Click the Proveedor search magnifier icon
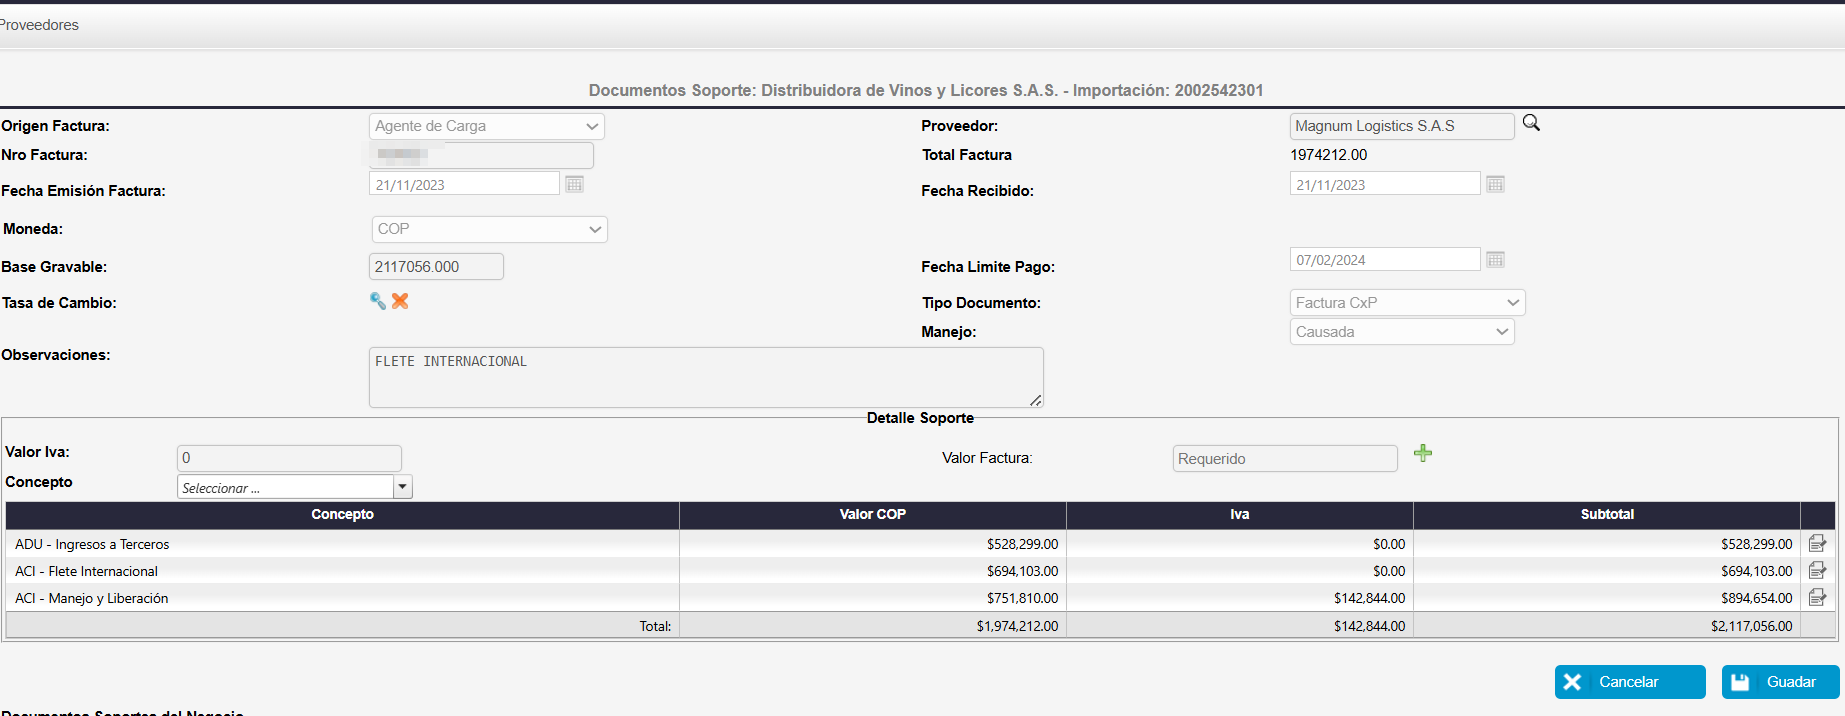The height and width of the screenshot is (716, 1845). 1531,123
